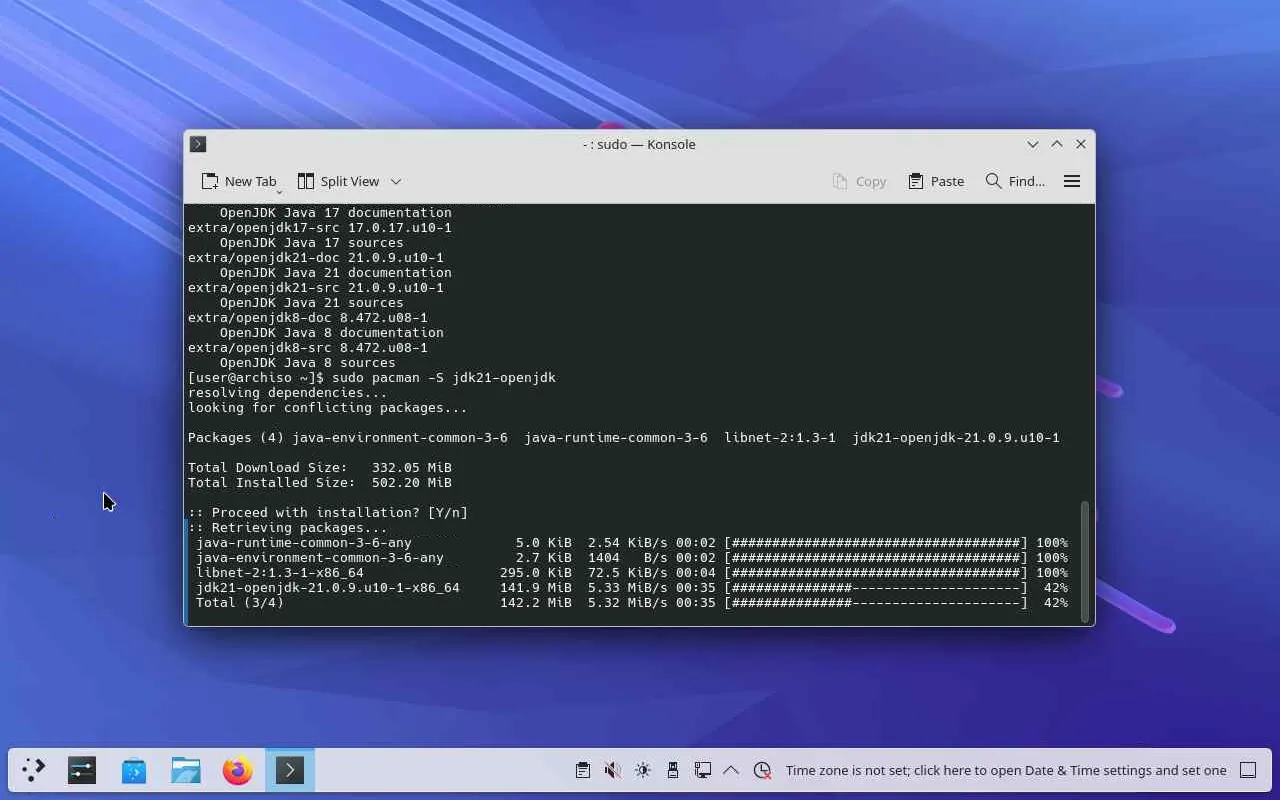This screenshot has height=800, width=1280.
Task: Click the "extra/openjdk21-src 21.0.9.u10-1" line
Action: (316, 288)
